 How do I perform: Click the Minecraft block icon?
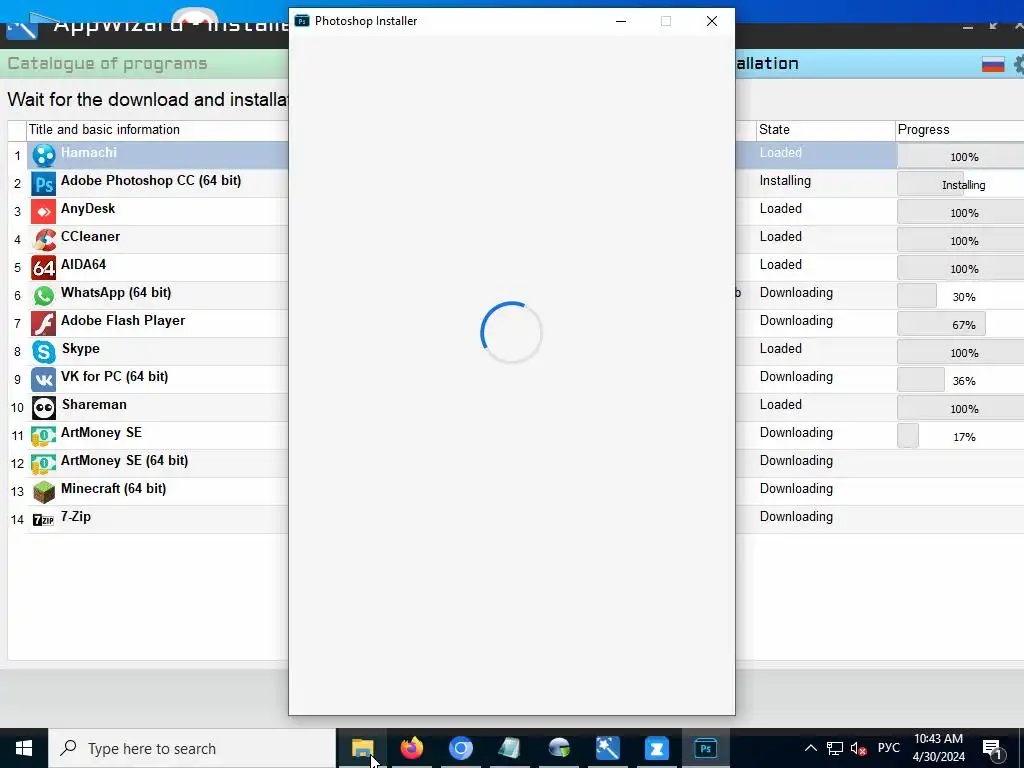[44, 492]
